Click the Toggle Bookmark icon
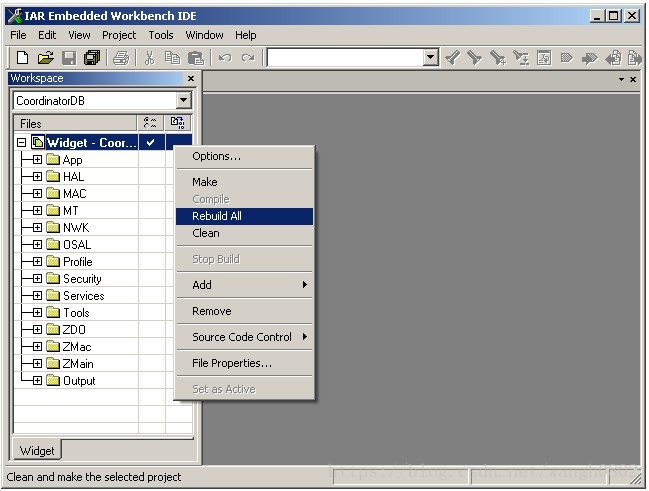This screenshot has width=649, height=491. (x=567, y=58)
